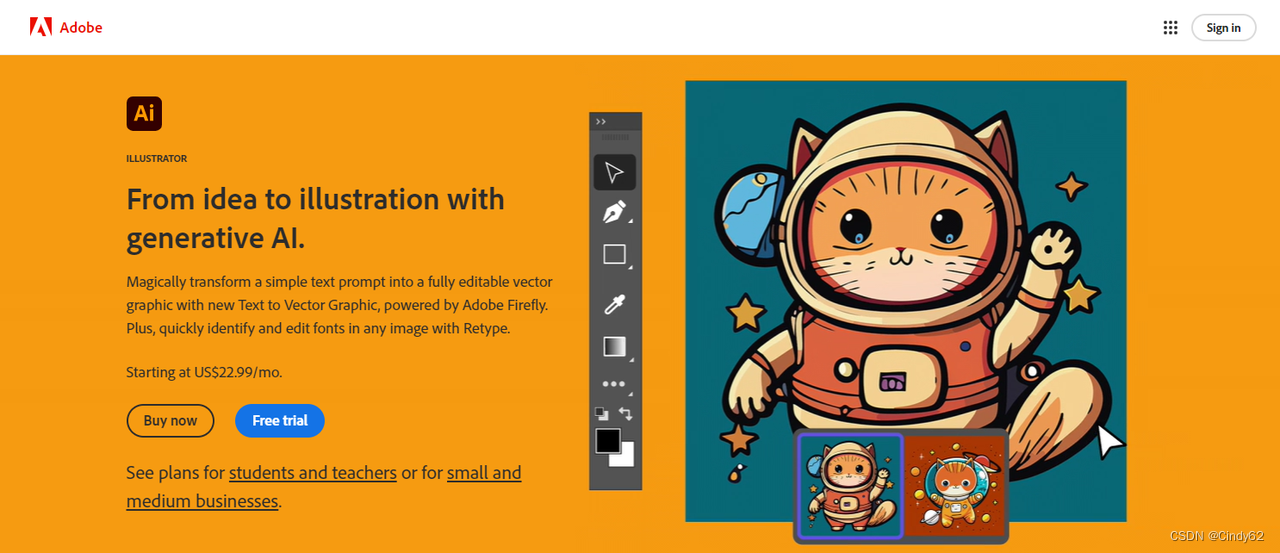Click the Adobe wordmark text
Image resolution: width=1280 pixels, height=553 pixels.
point(81,27)
